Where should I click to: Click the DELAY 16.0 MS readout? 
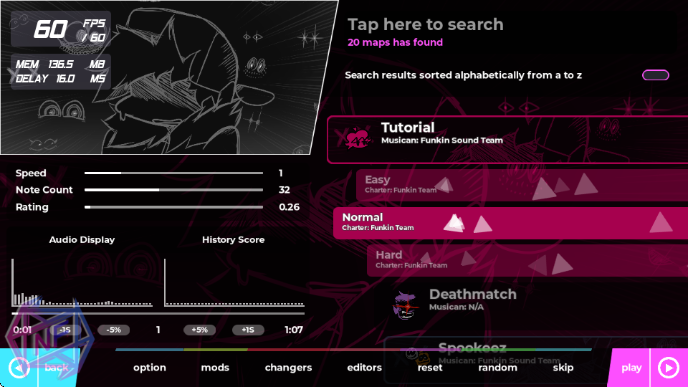pos(61,79)
